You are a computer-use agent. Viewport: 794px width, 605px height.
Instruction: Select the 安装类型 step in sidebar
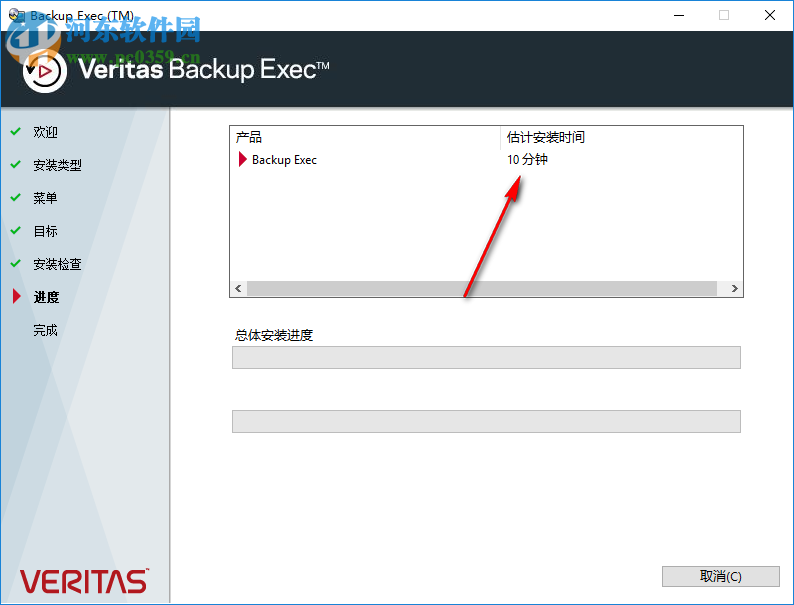coord(57,165)
